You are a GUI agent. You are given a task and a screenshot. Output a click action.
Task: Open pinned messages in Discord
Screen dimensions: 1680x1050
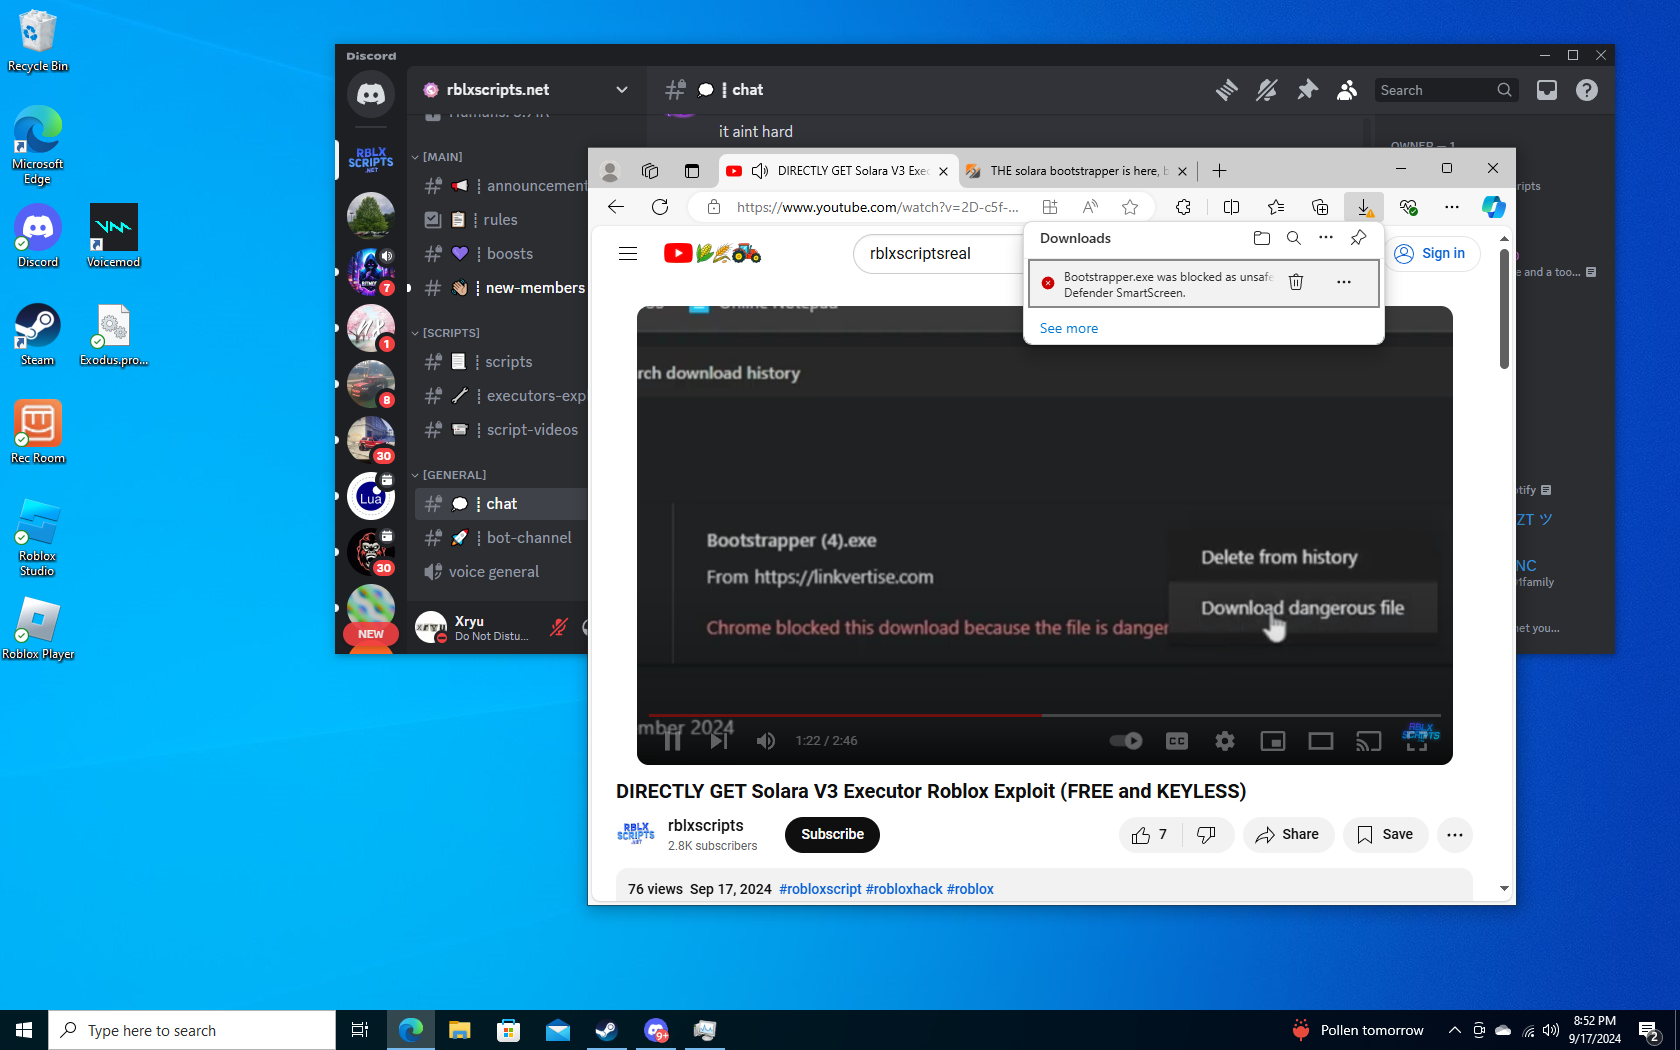1307,90
